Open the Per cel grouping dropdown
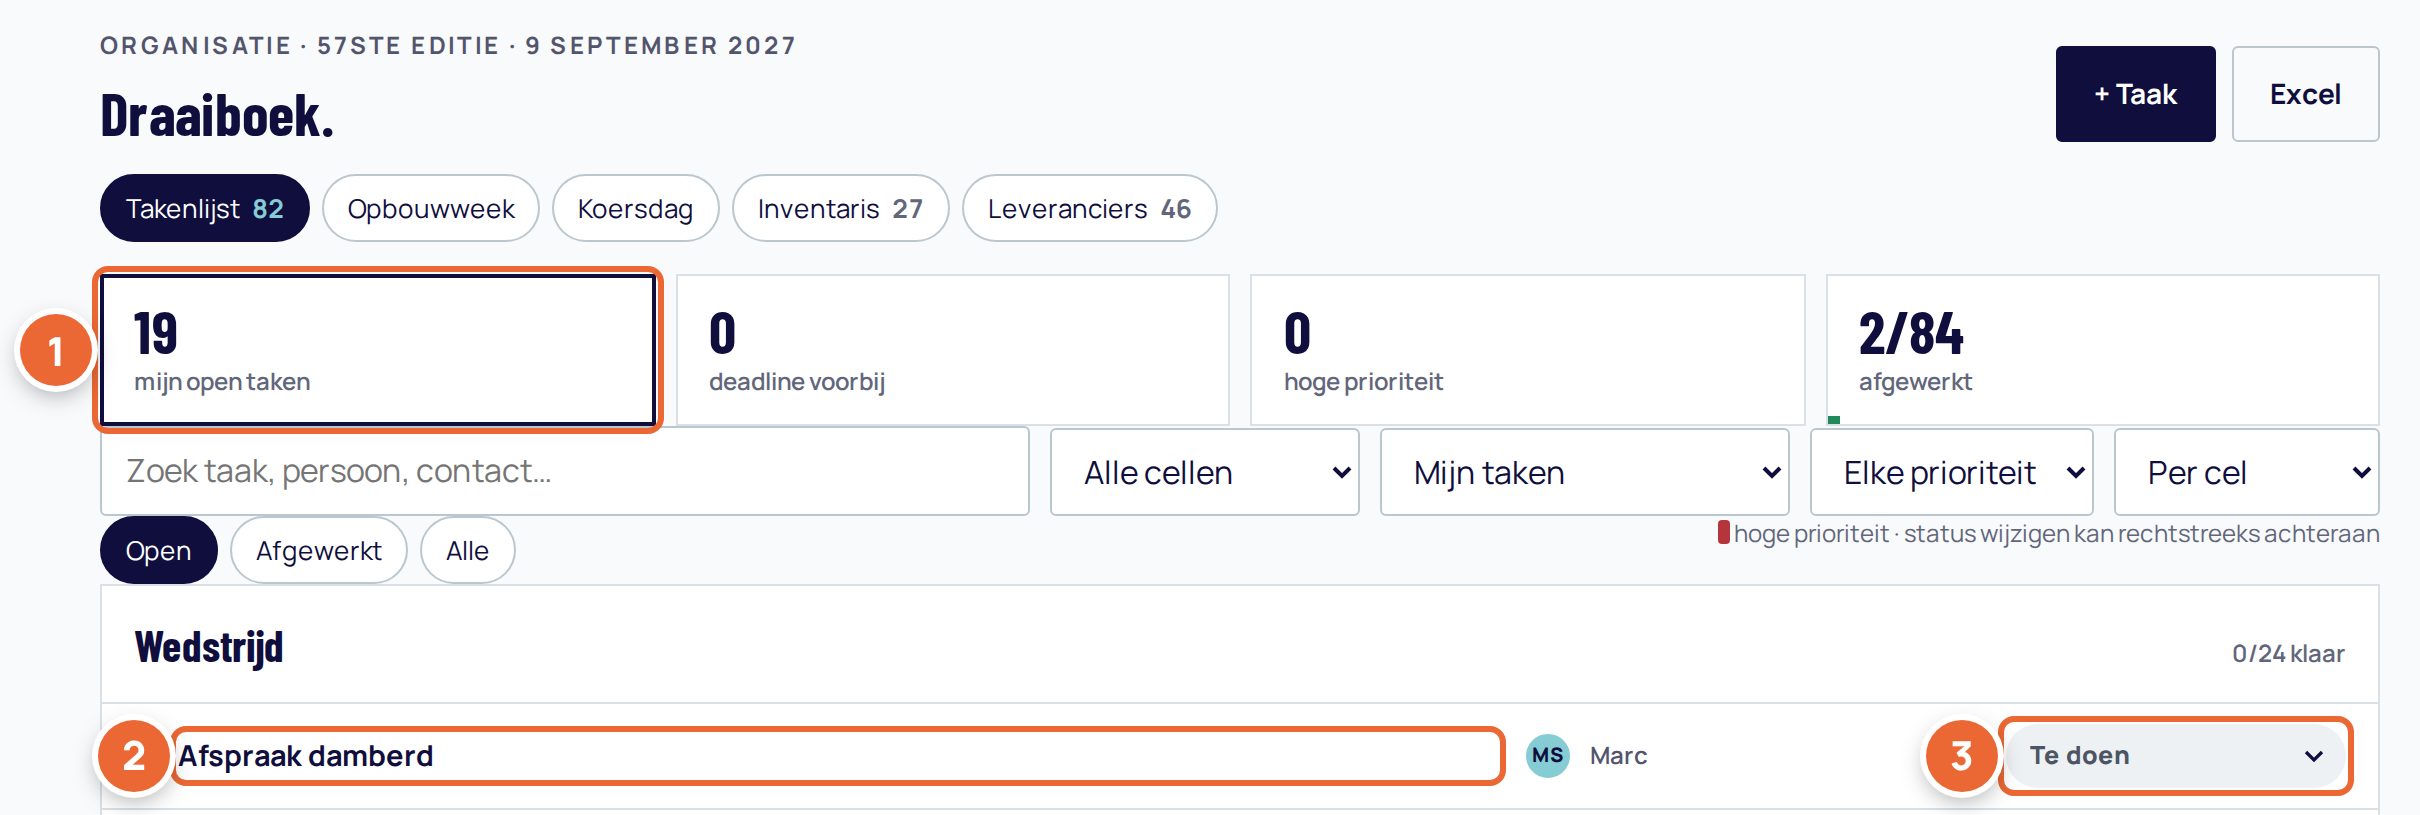This screenshot has height=815, width=2420. click(2246, 472)
